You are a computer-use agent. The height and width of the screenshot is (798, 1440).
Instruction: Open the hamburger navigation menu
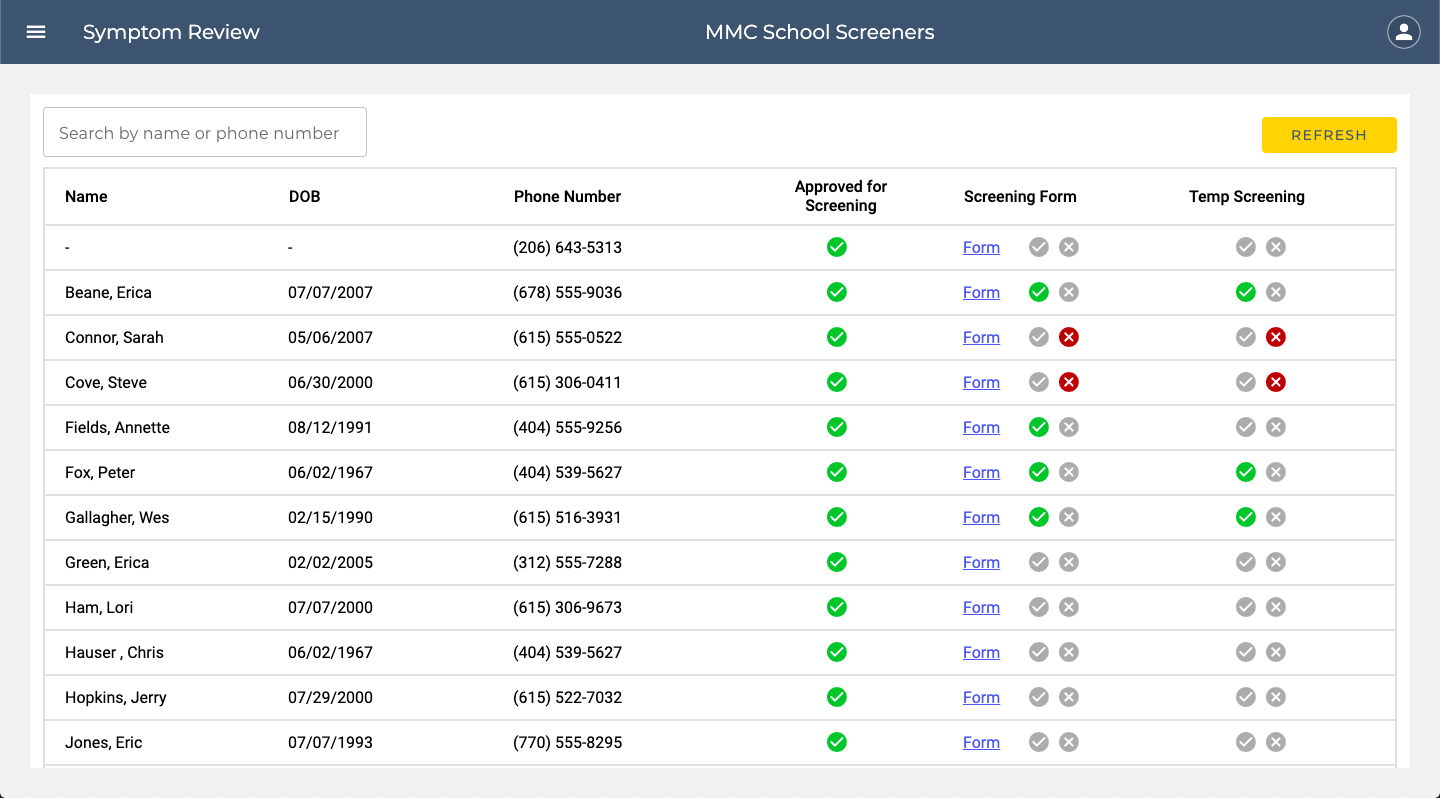coord(36,32)
